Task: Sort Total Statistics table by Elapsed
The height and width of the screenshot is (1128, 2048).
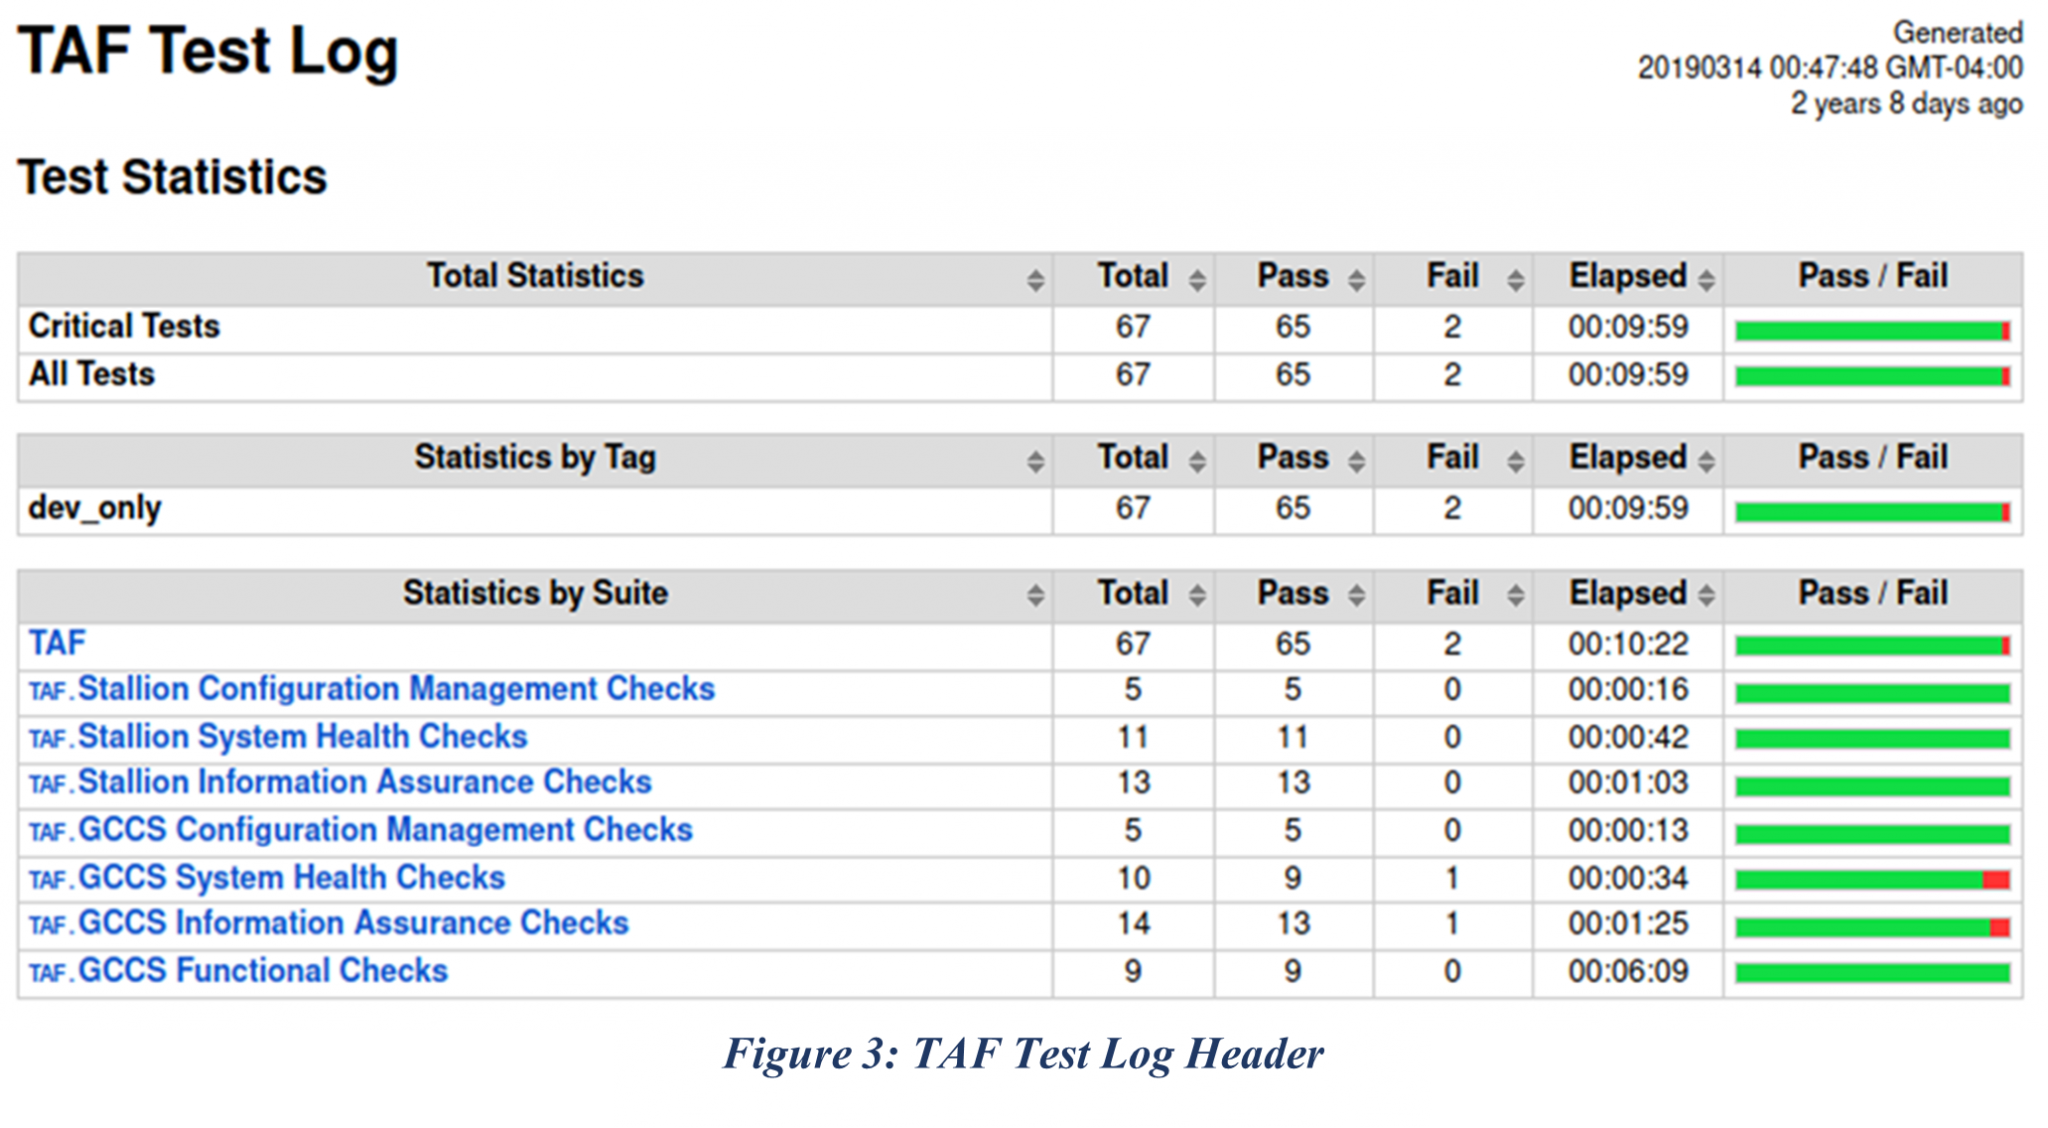Action: 1706,280
